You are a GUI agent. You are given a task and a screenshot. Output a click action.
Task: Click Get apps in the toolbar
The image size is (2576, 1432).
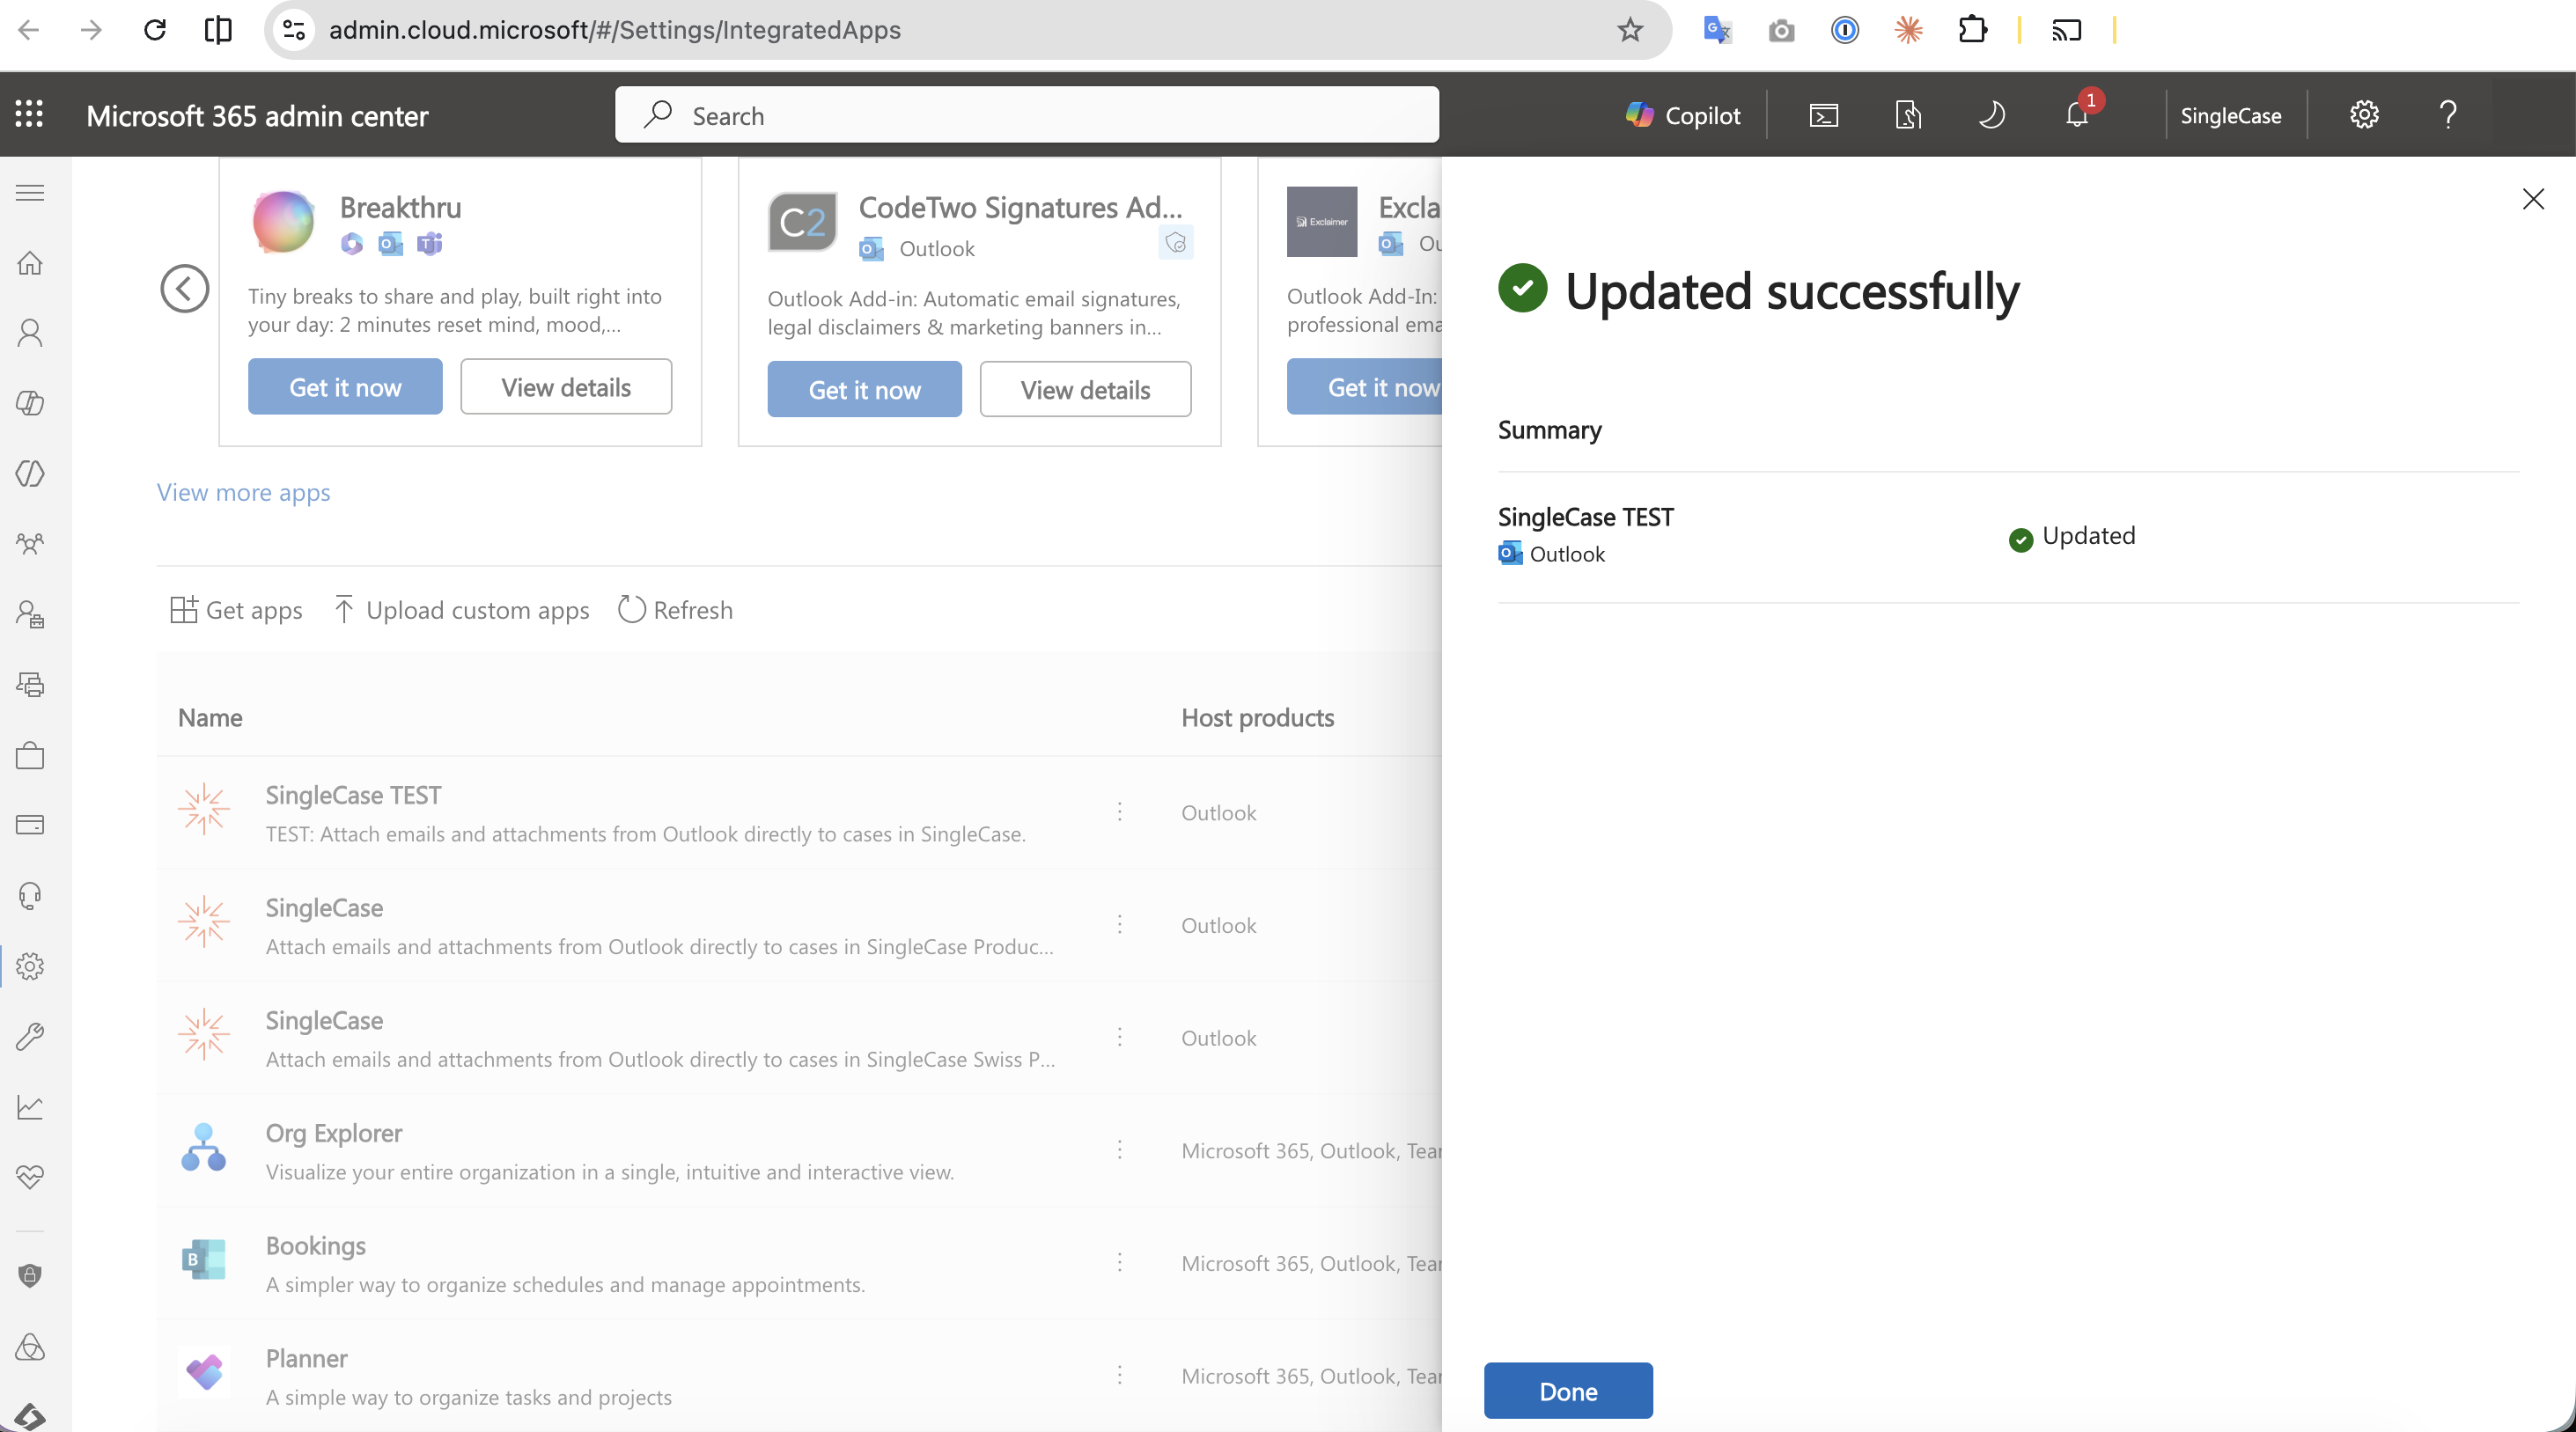[236, 610]
